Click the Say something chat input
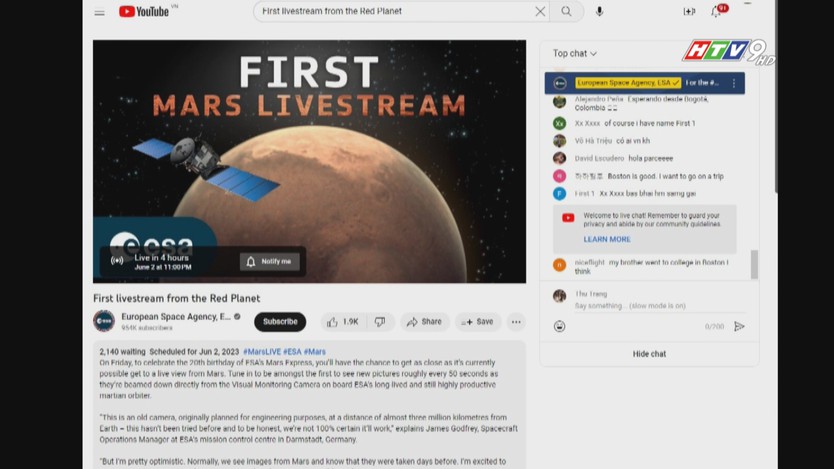 [660, 306]
